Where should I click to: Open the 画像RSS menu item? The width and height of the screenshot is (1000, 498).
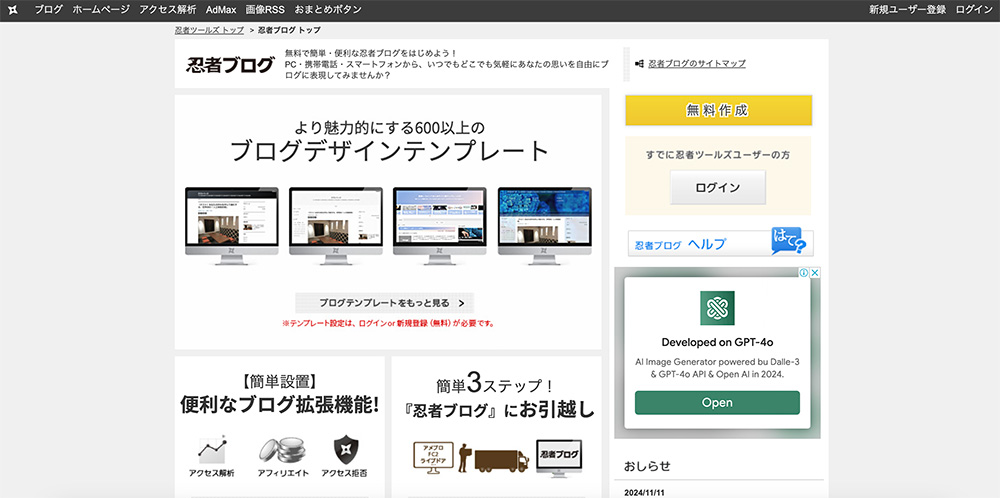tap(265, 10)
